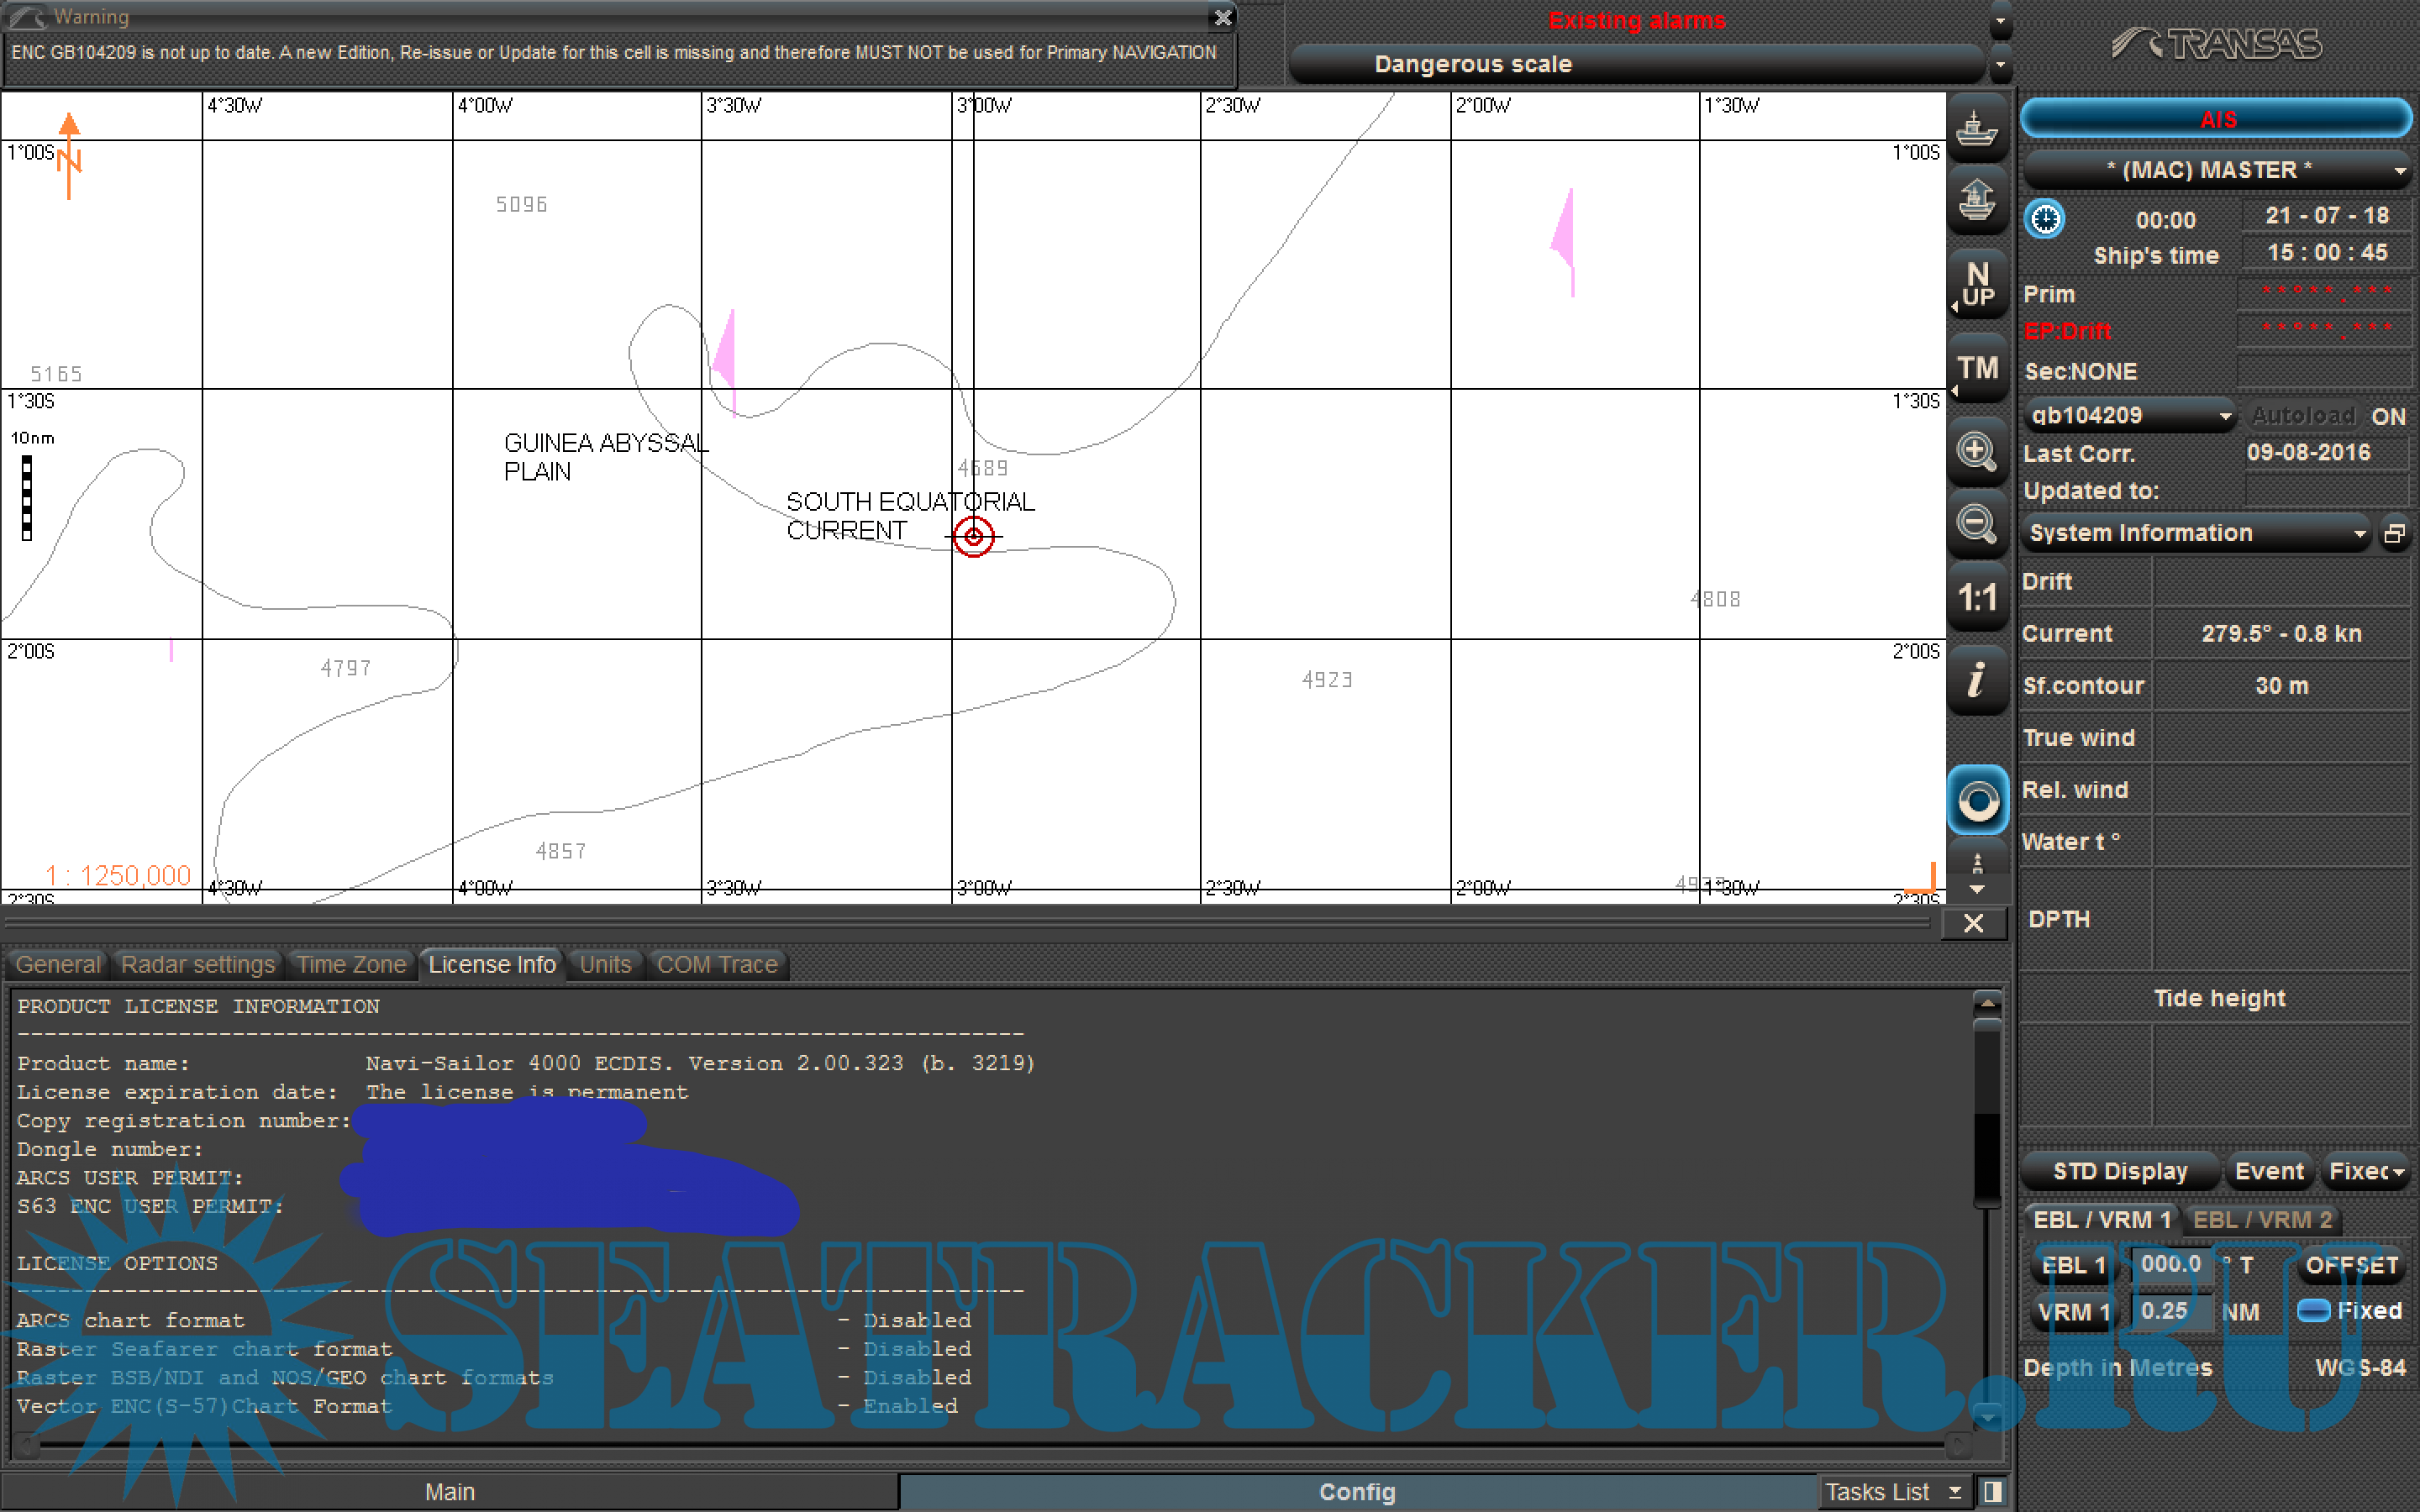This screenshot has height=1512, width=2420.
Task: Open the Radar settings tab
Action: [x=197, y=964]
